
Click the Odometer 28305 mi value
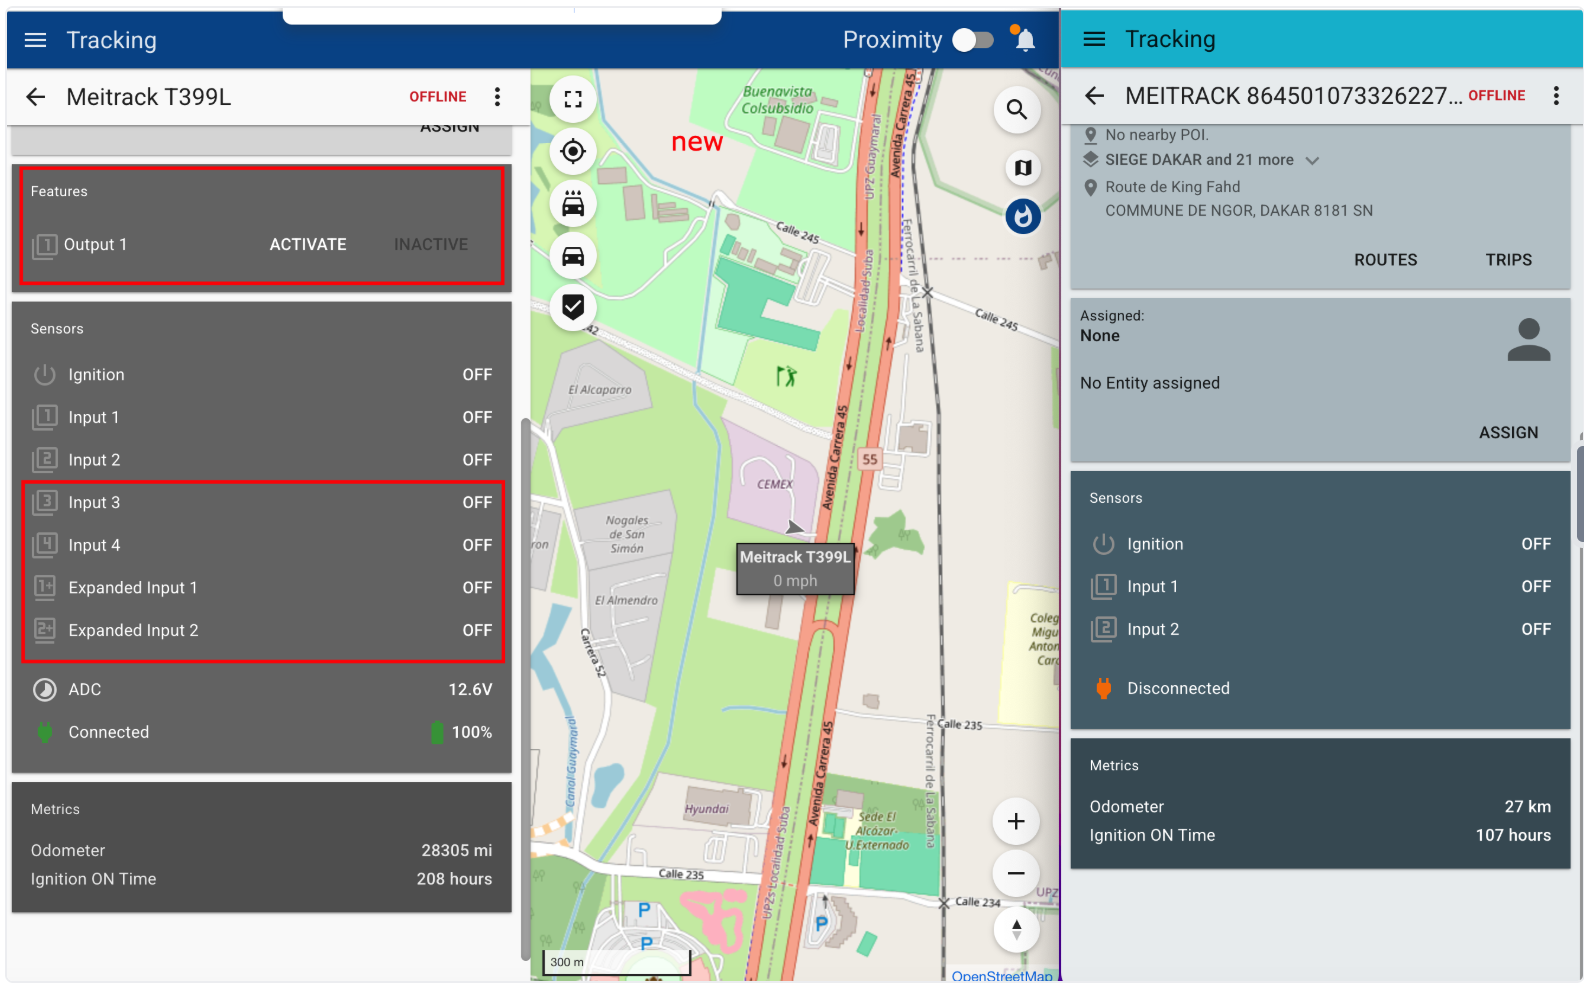456,850
